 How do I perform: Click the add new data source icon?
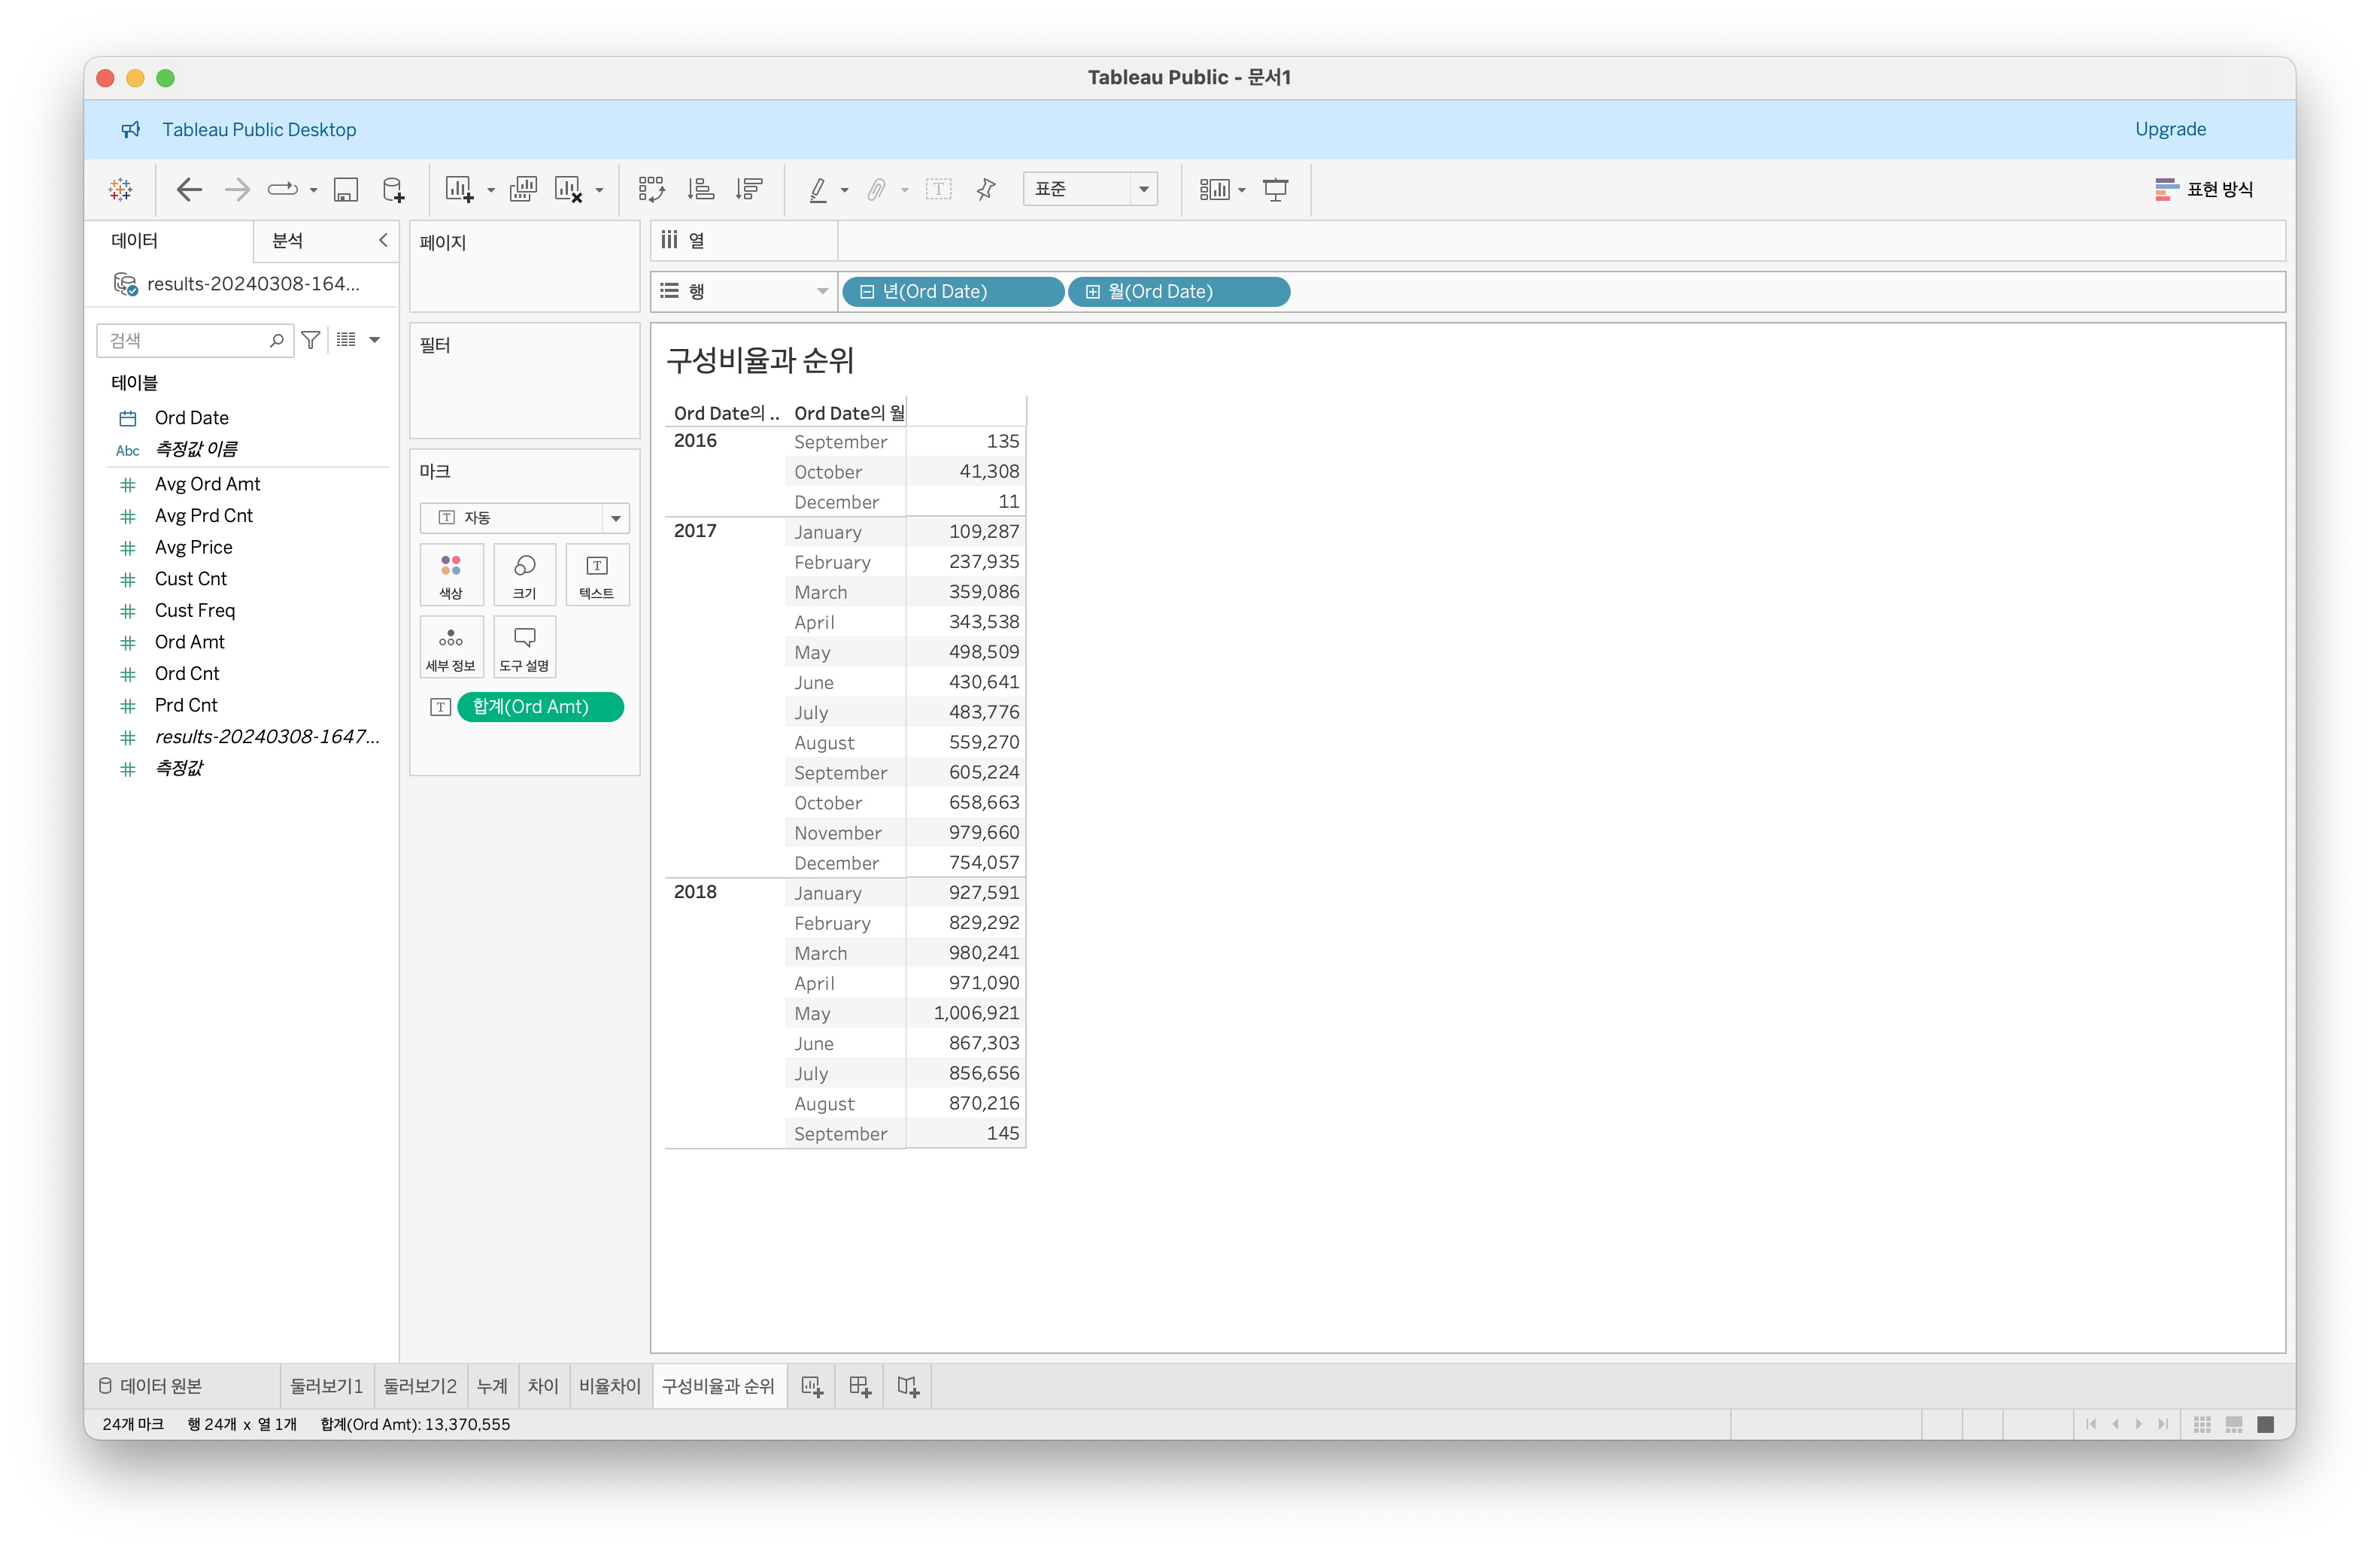tap(393, 189)
